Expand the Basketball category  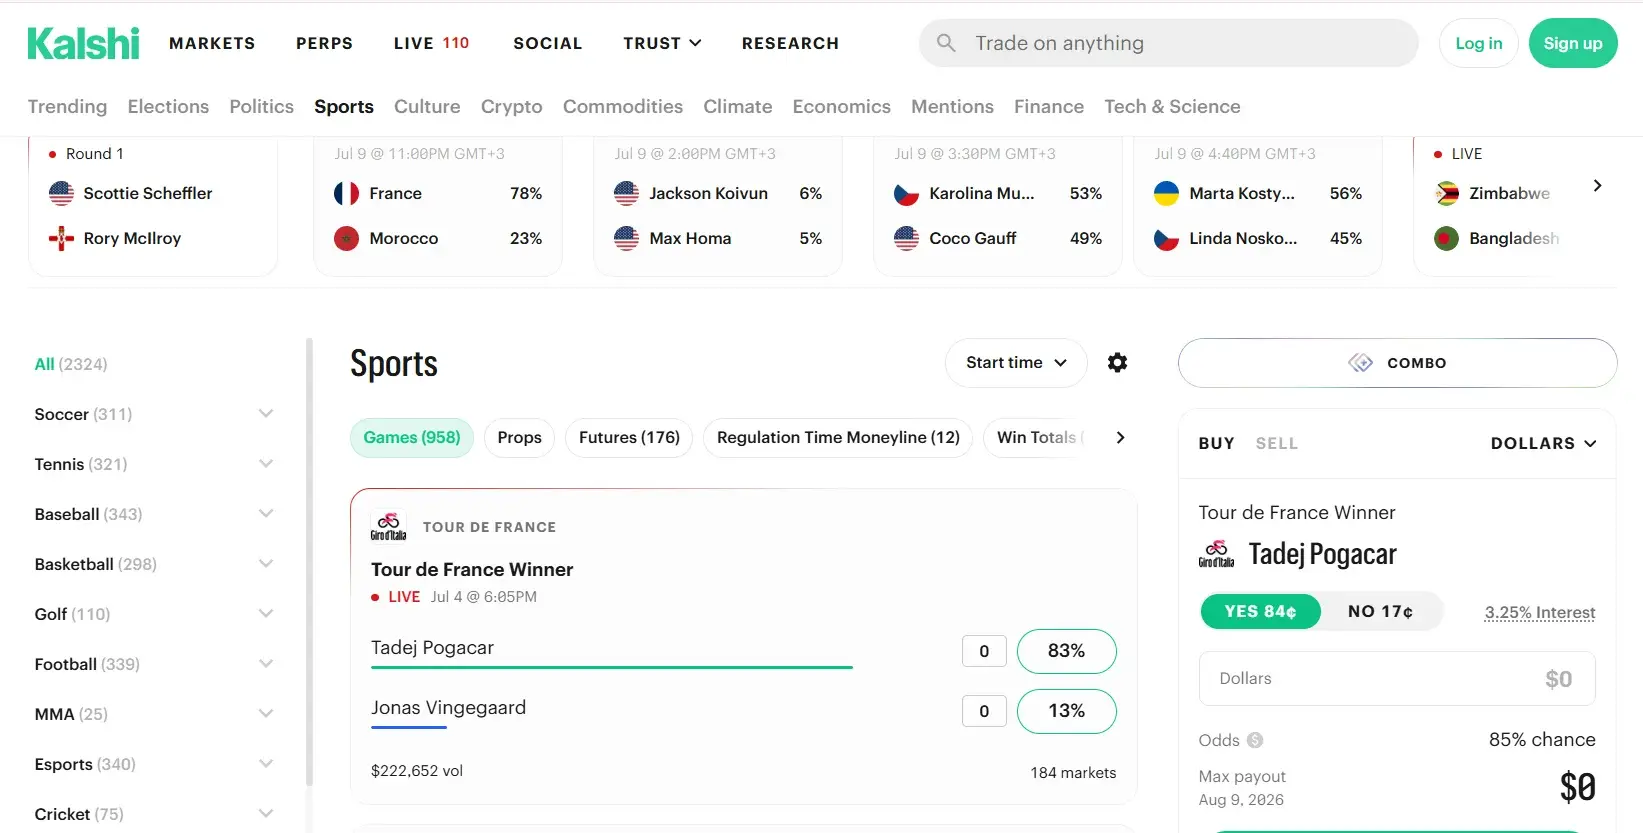click(266, 564)
